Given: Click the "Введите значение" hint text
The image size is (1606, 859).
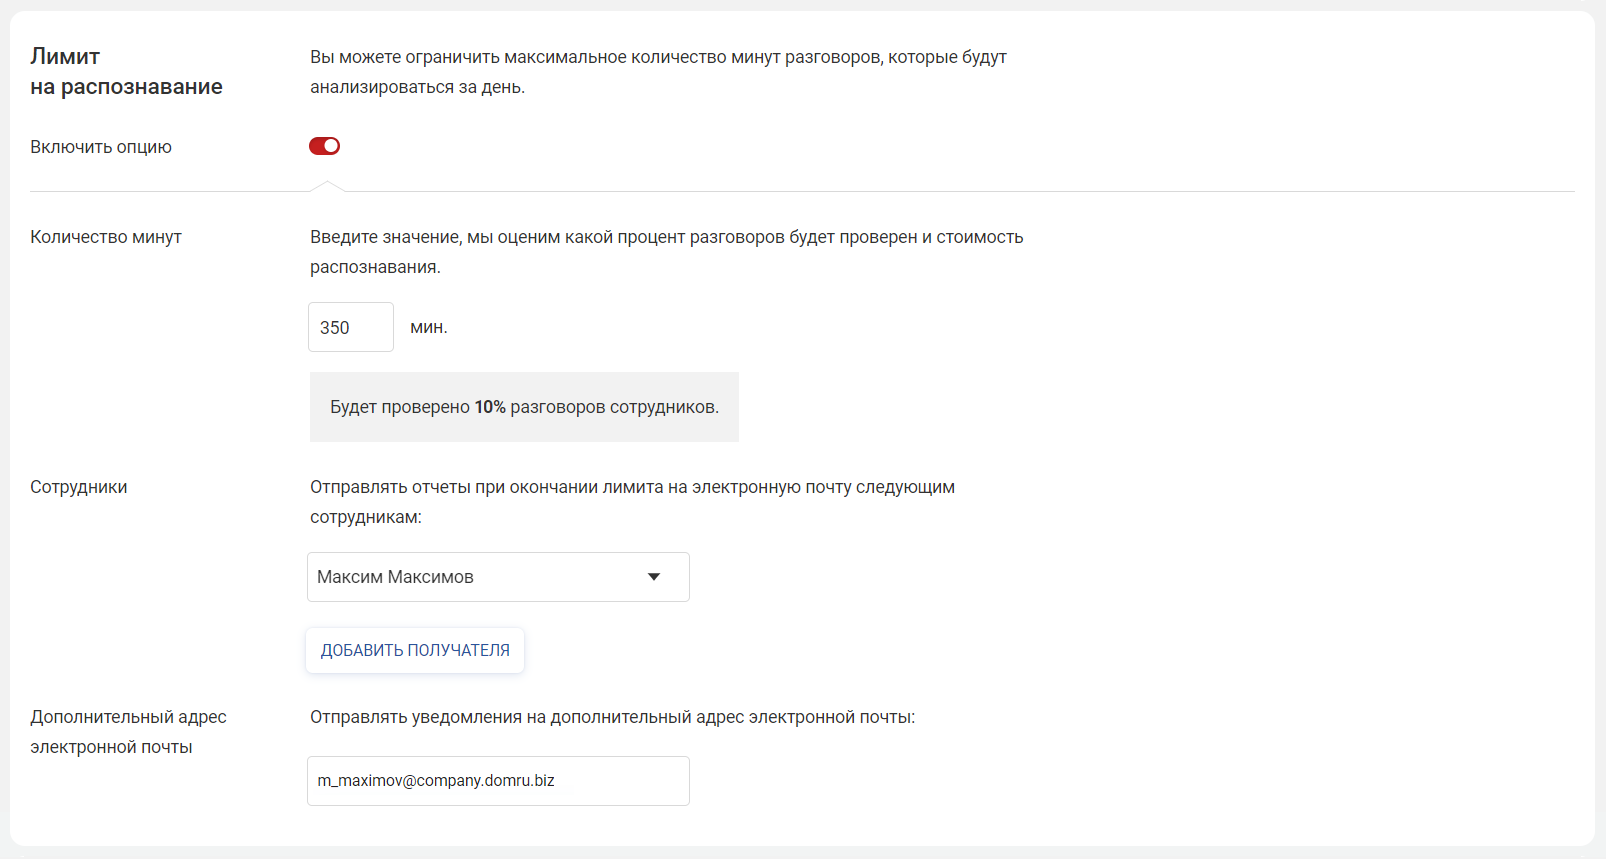Looking at the screenshot, I should tap(666, 251).
